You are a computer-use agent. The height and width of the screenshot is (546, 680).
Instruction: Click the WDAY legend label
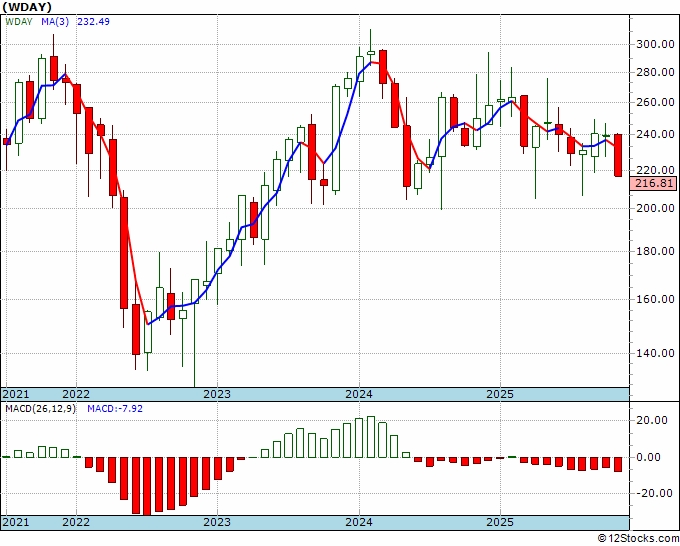point(19,22)
